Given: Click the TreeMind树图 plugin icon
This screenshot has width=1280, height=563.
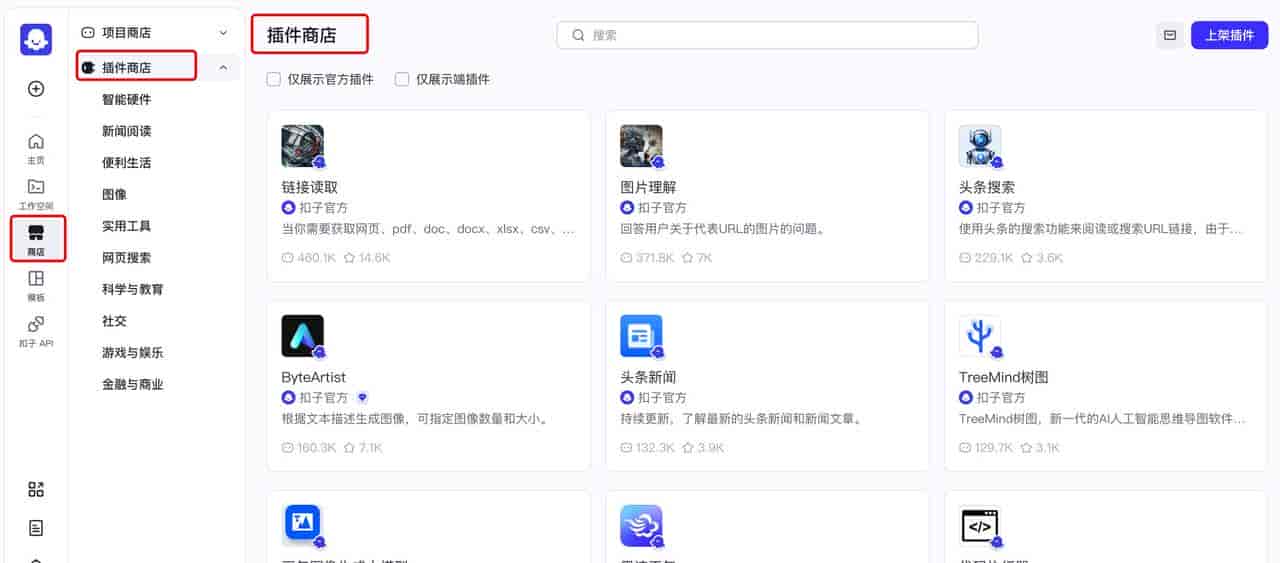Looking at the screenshot, I should pos(980,336).
